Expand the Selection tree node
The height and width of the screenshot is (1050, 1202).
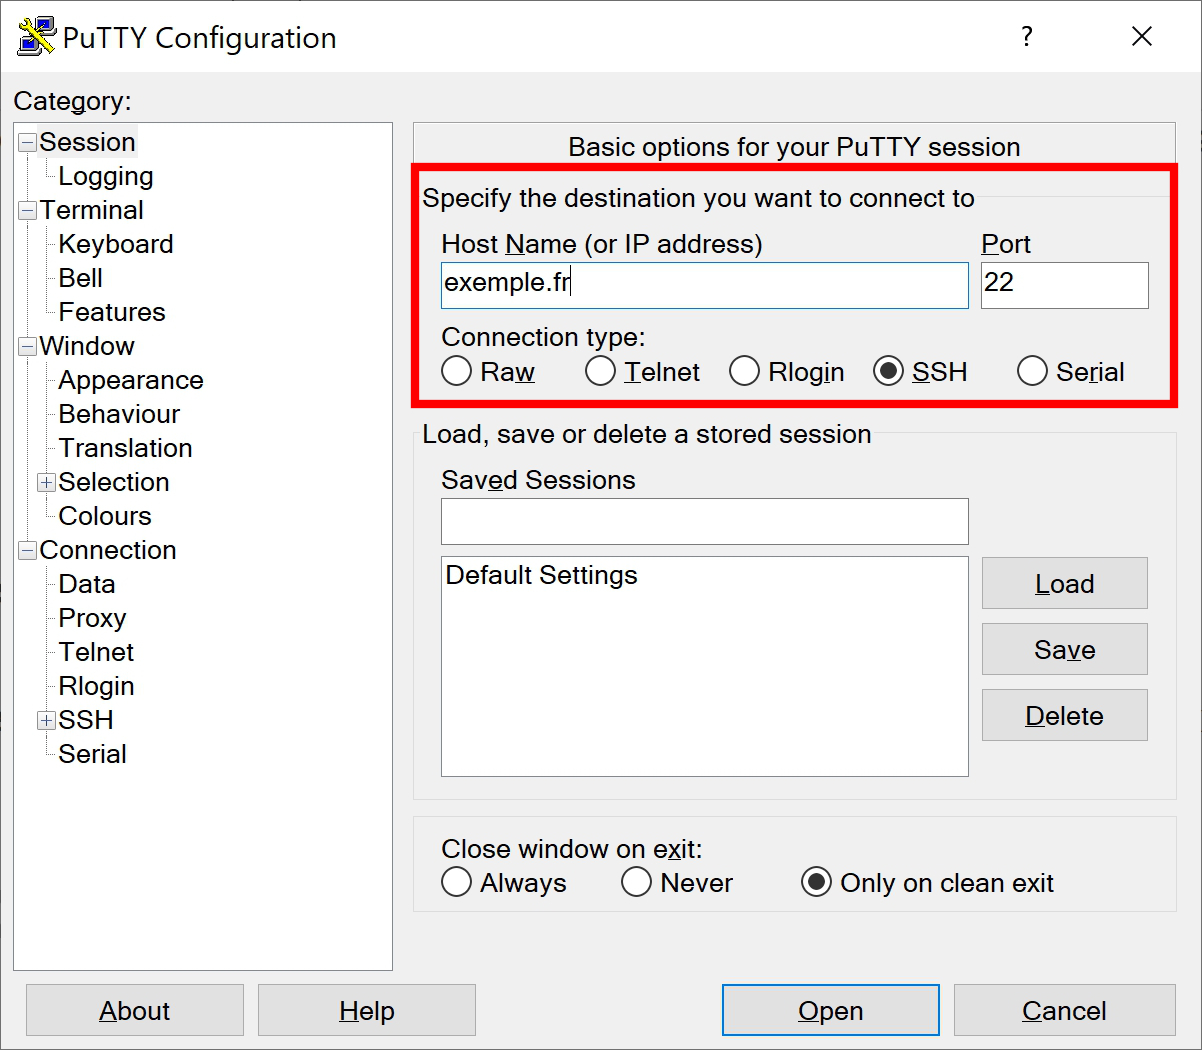point(47,482)
